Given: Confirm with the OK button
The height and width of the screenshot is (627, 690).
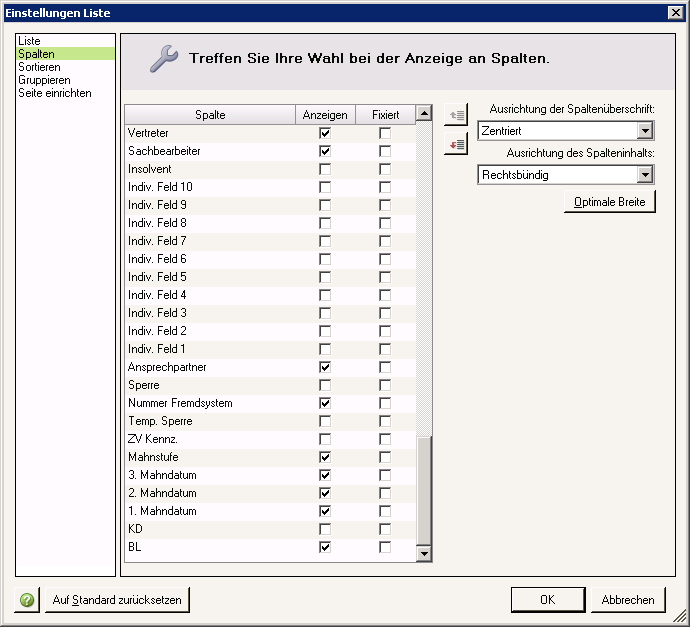Looking at the screenshot, I should 548,600.
